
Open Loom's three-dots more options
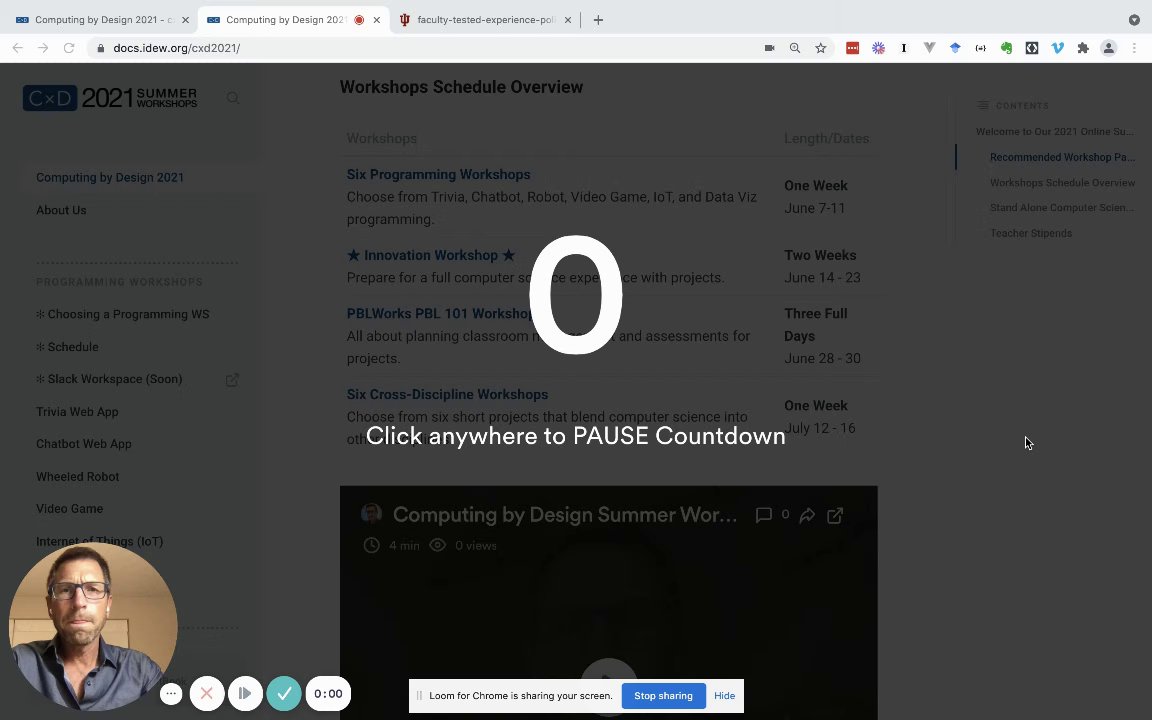(x=170, y=694)
